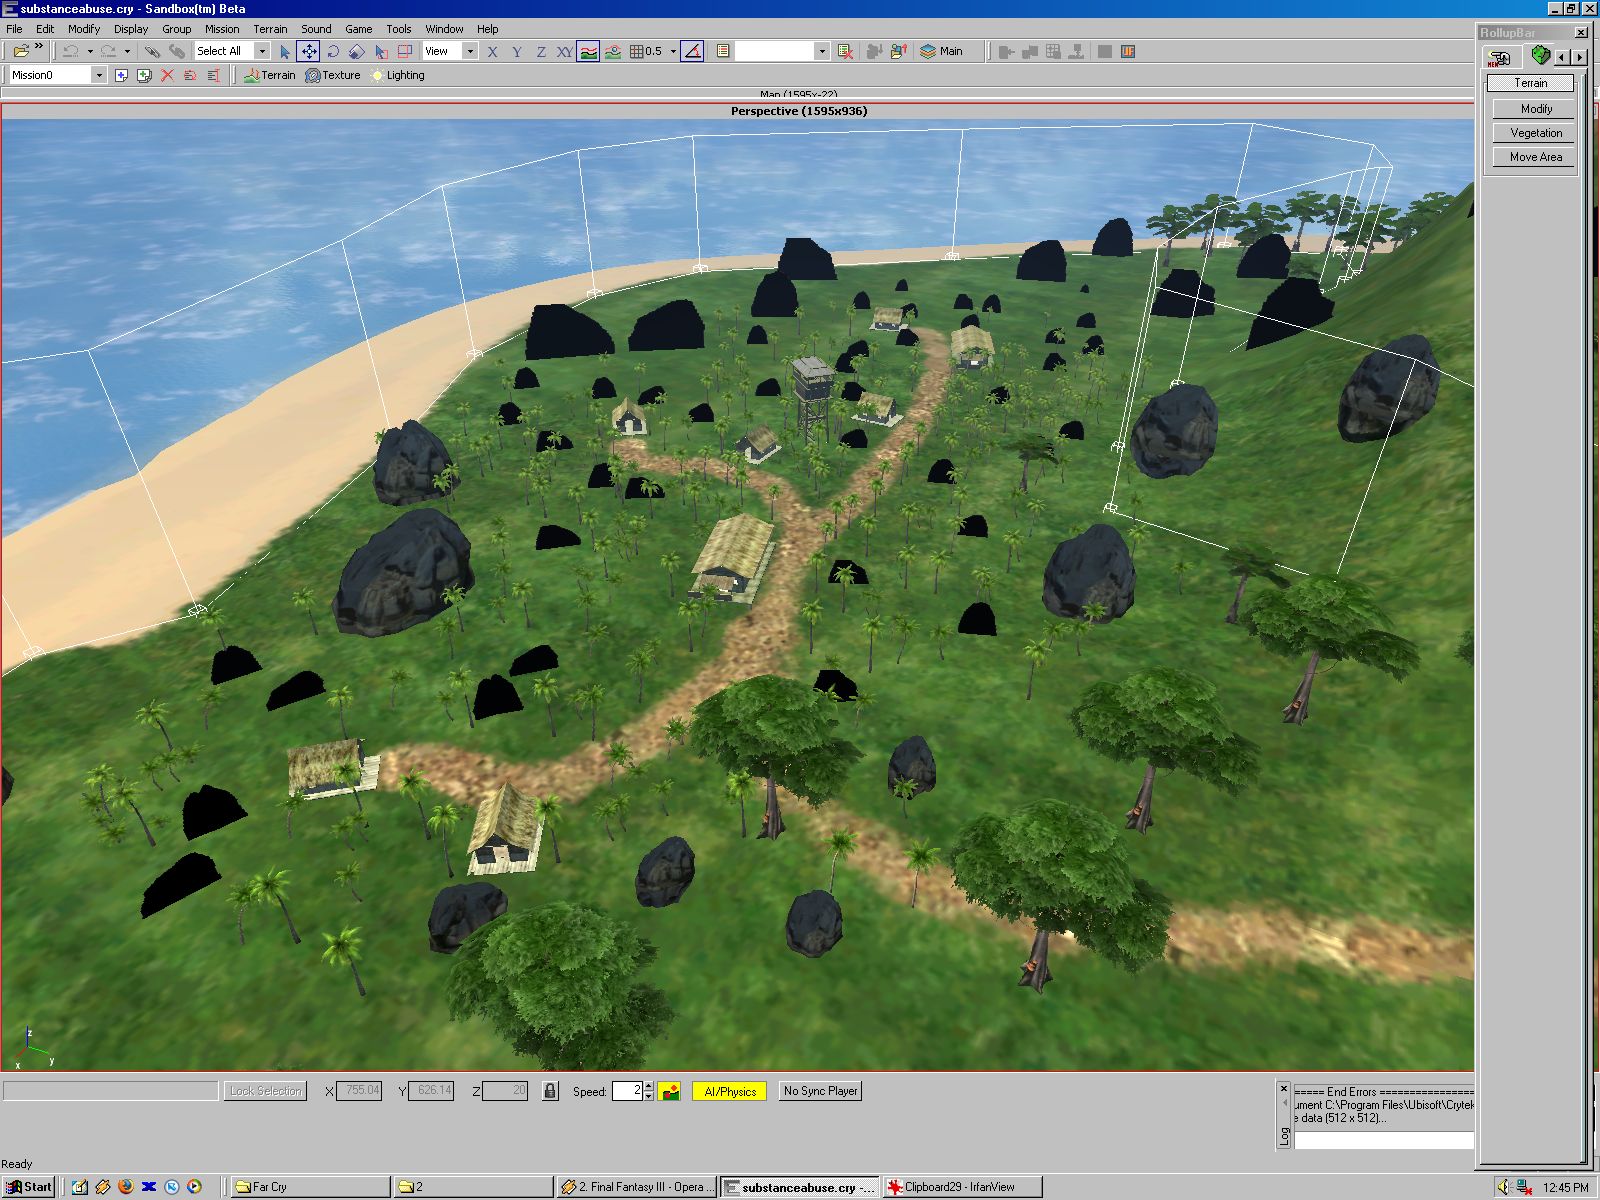1600x1200 pixels.
Task: Click the Z axis constraint
Action: [541, 52]
